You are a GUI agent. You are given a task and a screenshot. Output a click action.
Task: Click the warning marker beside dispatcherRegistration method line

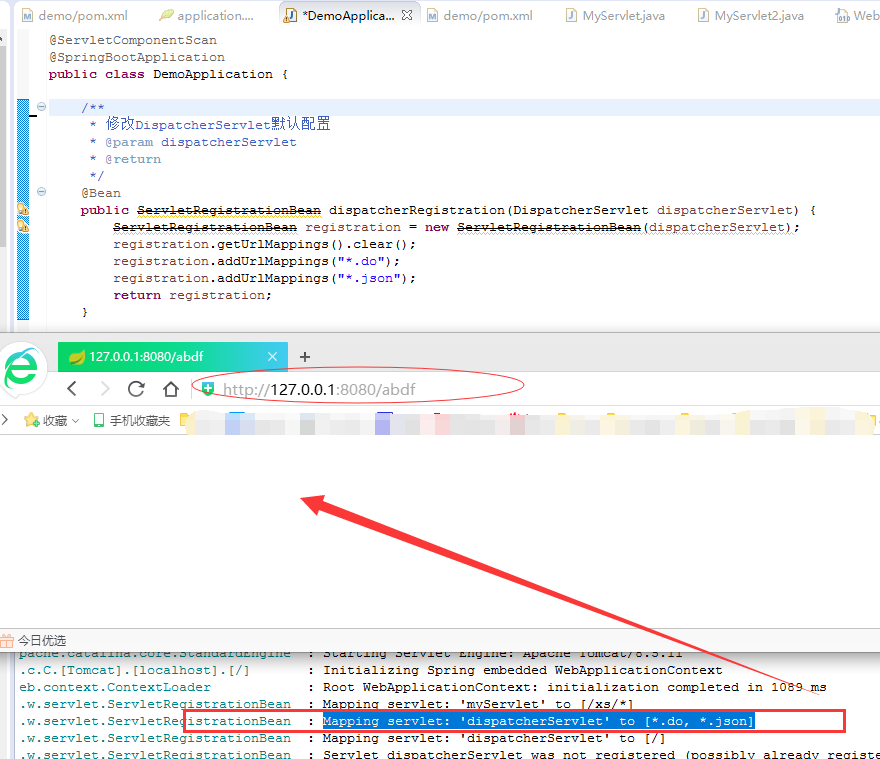(22, 209)
